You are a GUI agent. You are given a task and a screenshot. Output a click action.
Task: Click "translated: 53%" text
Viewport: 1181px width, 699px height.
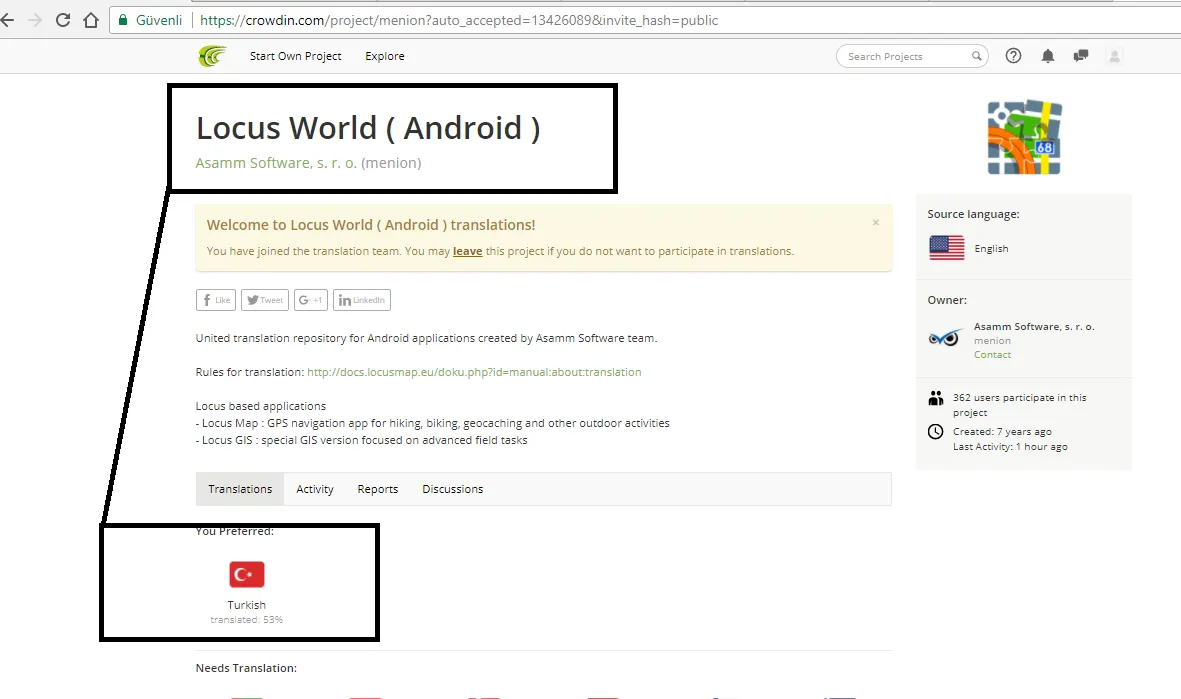click(x=246, y=620)
